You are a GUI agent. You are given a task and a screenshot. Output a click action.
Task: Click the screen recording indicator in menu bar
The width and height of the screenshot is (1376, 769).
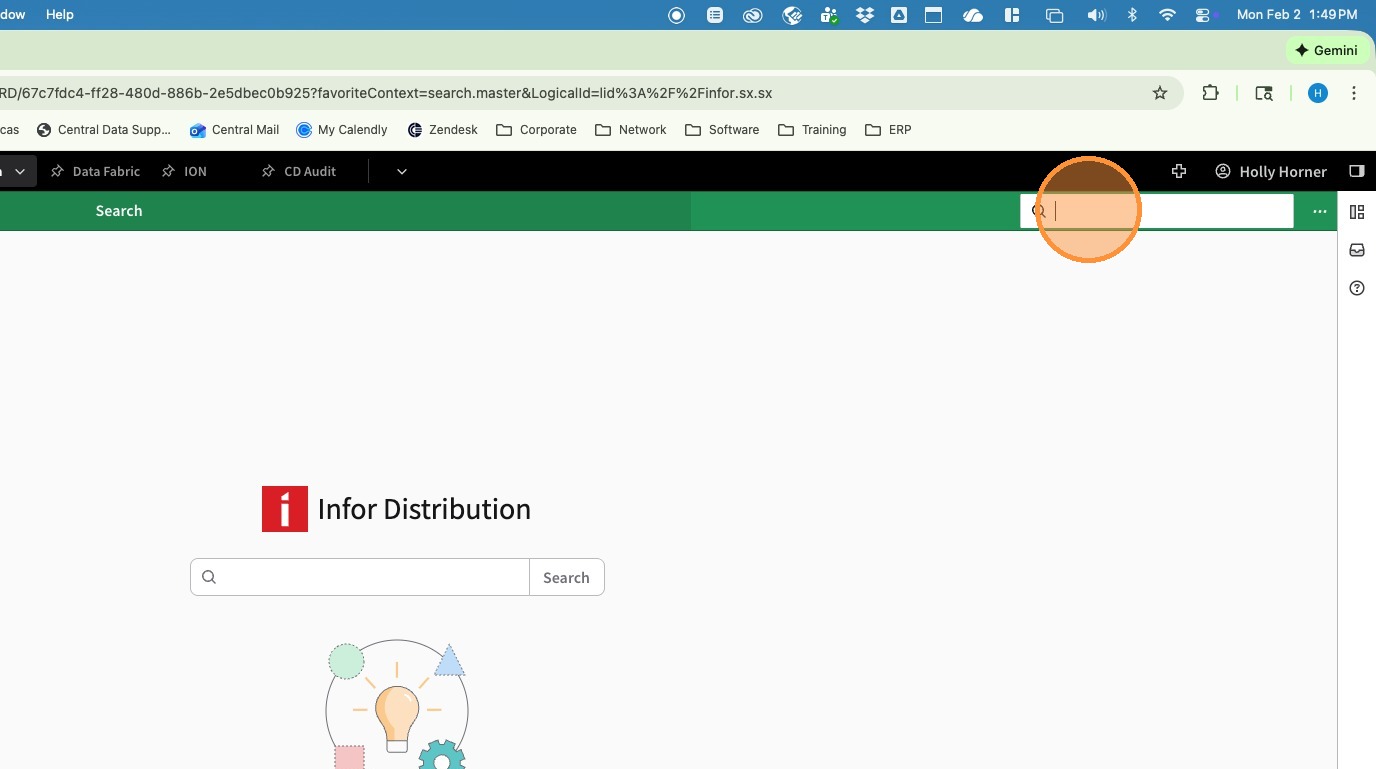[x=677, y=15]
